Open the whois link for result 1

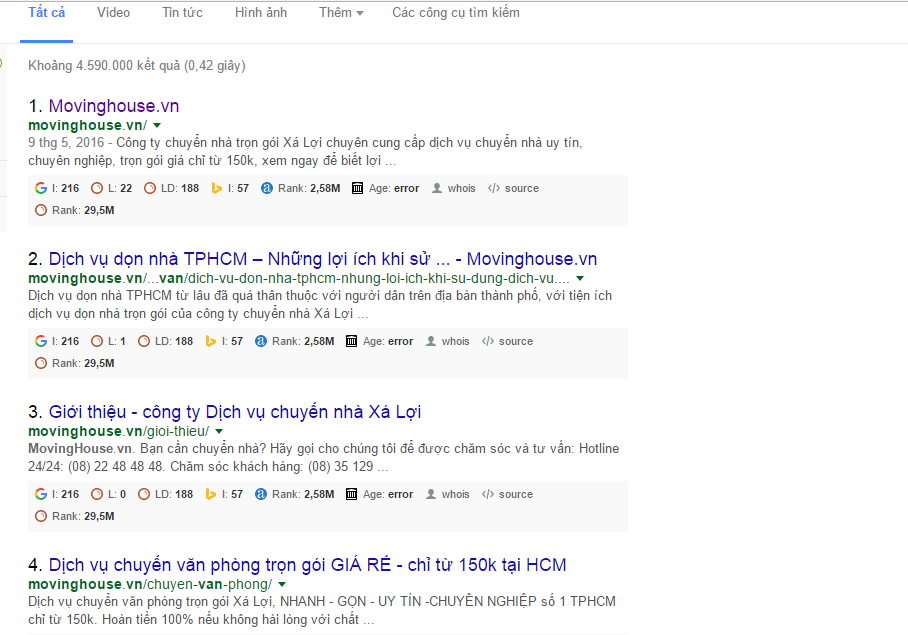pos(462,188)
